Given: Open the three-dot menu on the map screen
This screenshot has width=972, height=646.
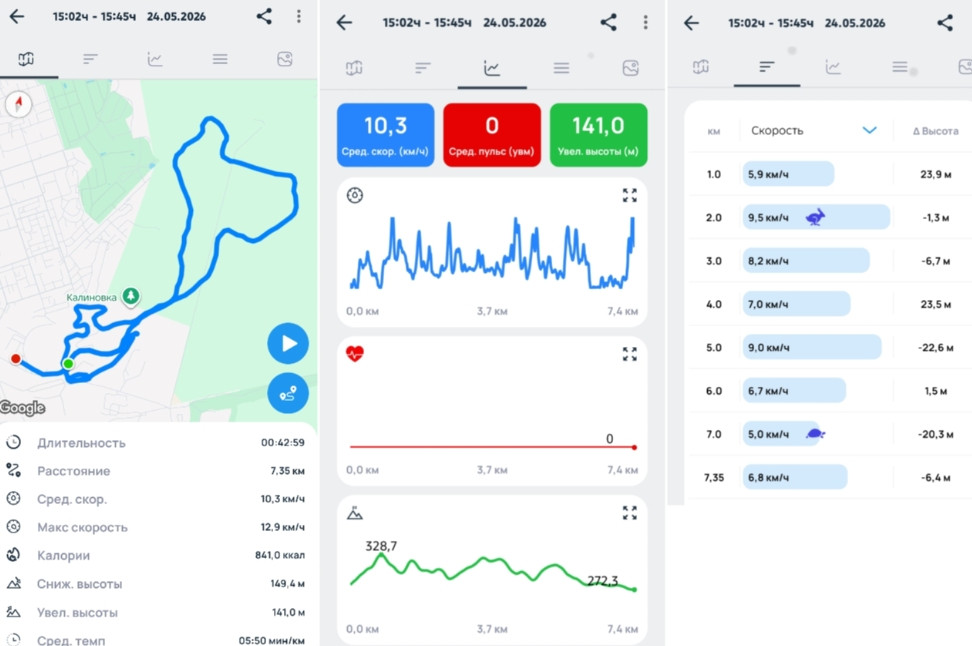Looking at the screenshot, I should [x=299, y=16].
